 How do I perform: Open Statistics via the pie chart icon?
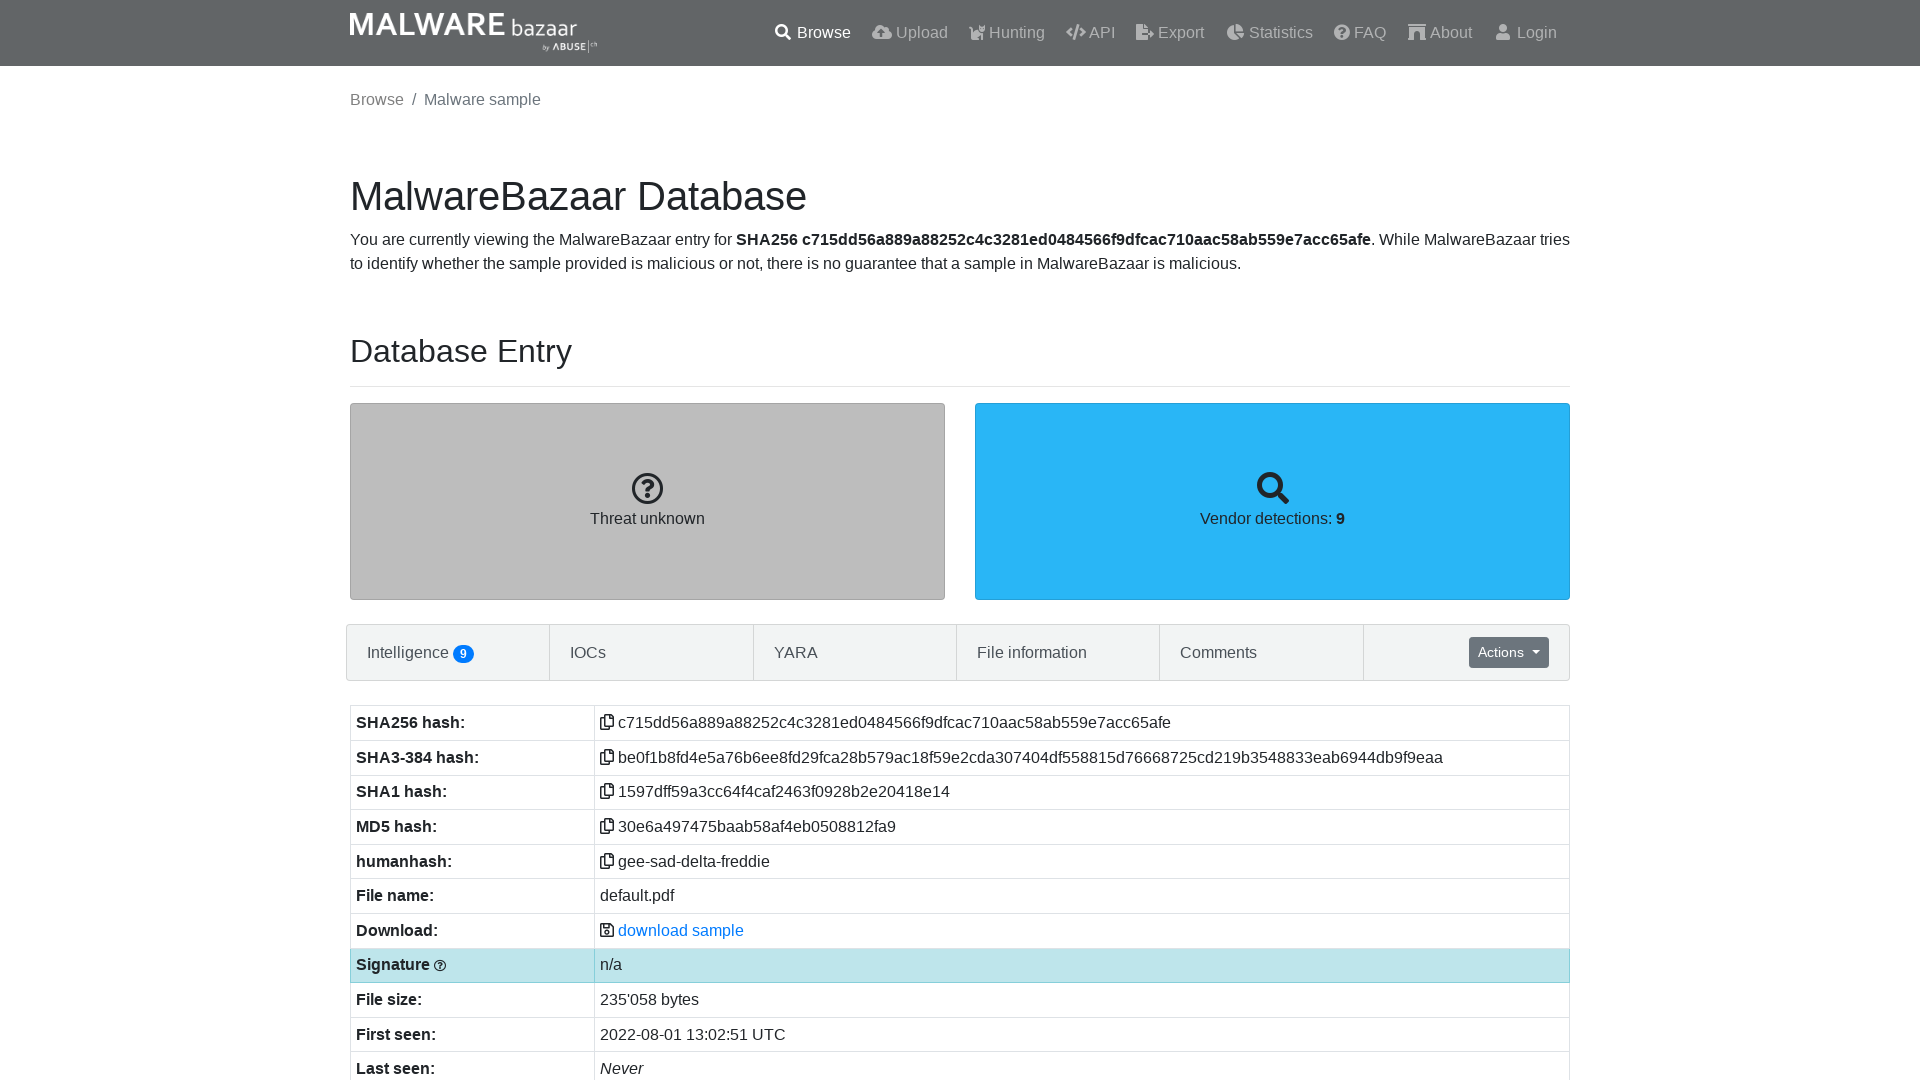1236,32
